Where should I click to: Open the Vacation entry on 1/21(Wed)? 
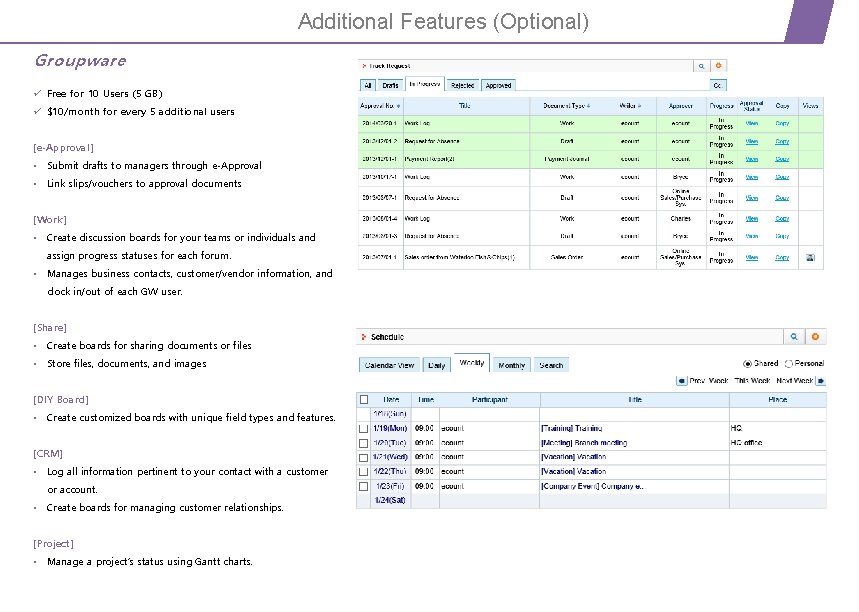coord(574,457)
